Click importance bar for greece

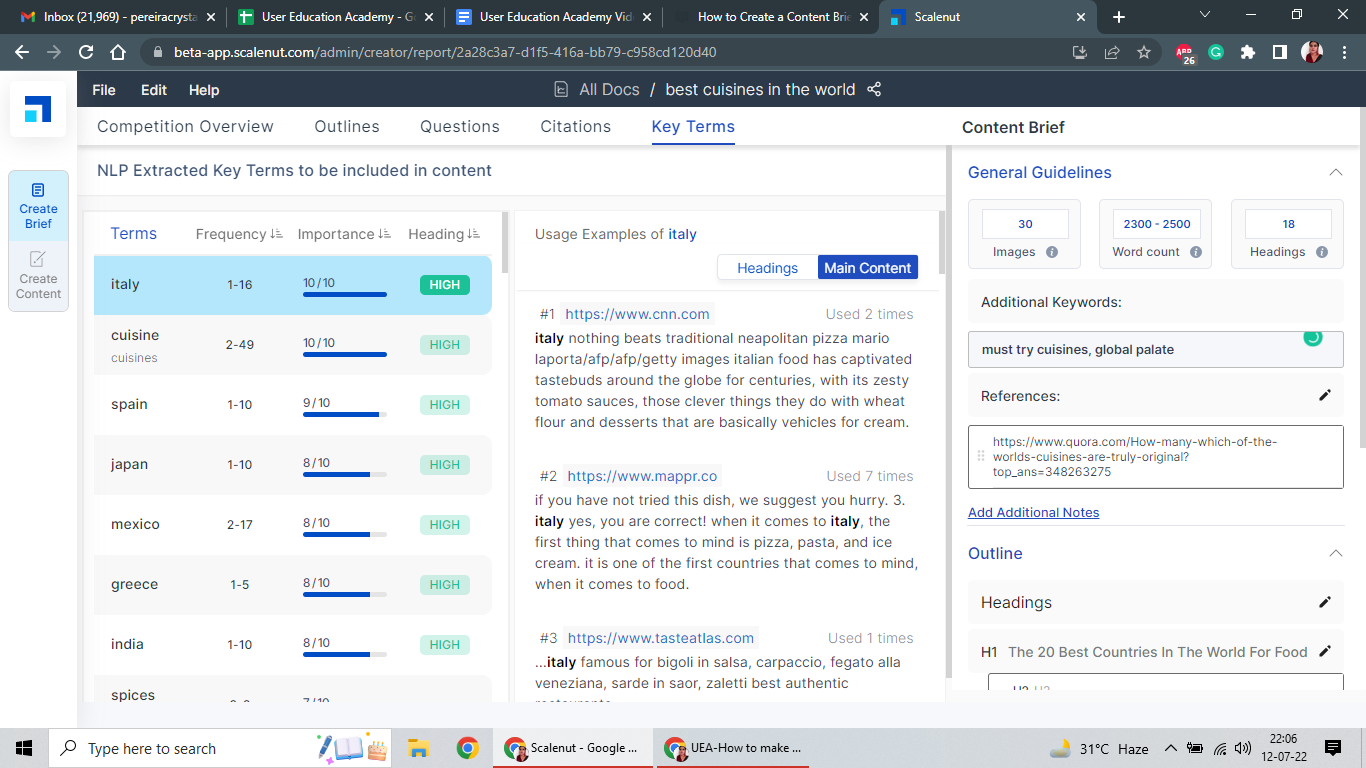coord(345,594)
